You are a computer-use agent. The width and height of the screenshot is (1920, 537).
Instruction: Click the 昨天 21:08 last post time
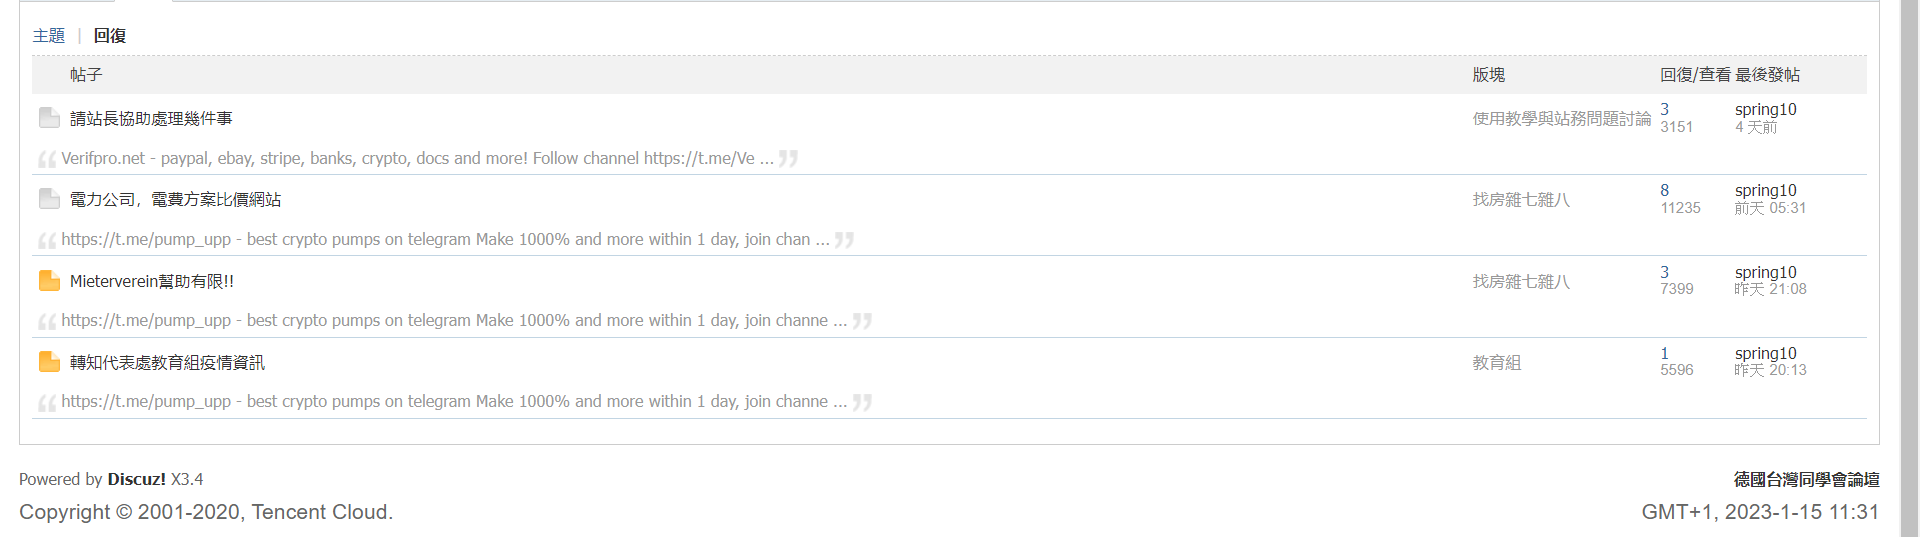pyautogui.click(x=1770, y=289)
